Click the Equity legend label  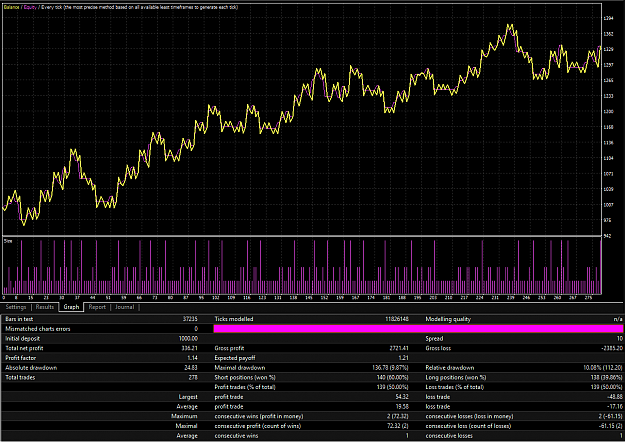point(30,7)
